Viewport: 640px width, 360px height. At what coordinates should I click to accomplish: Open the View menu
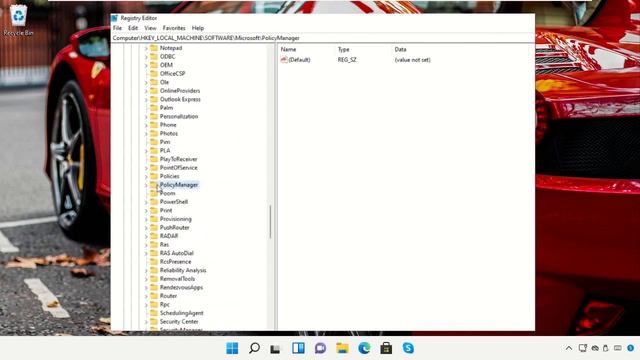[150, 28]
